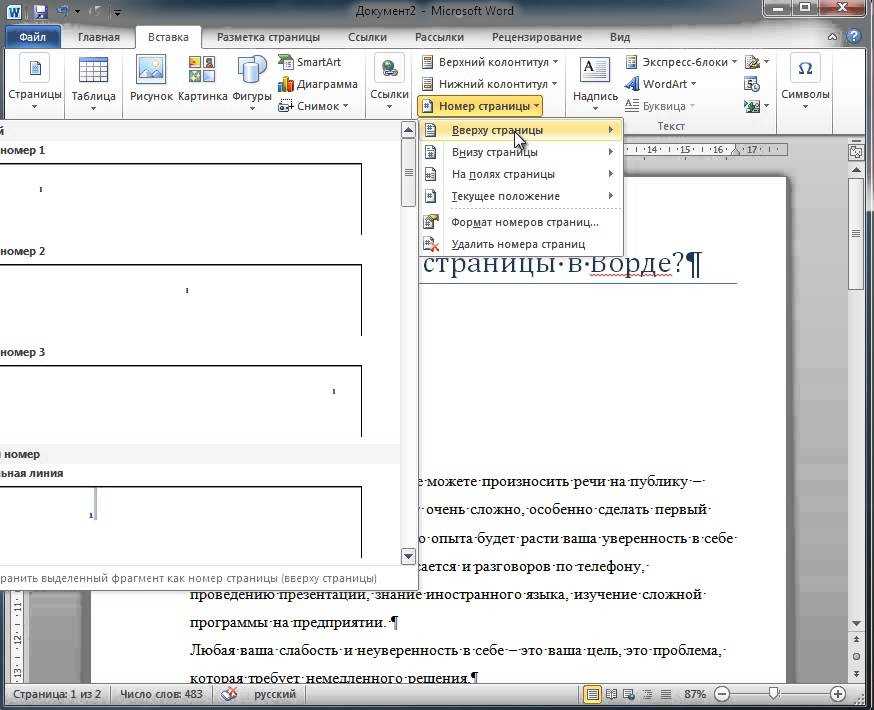Screen dimensions: 874x710
Task: Click the Формат номеров страниц icon
Action: 431,222
